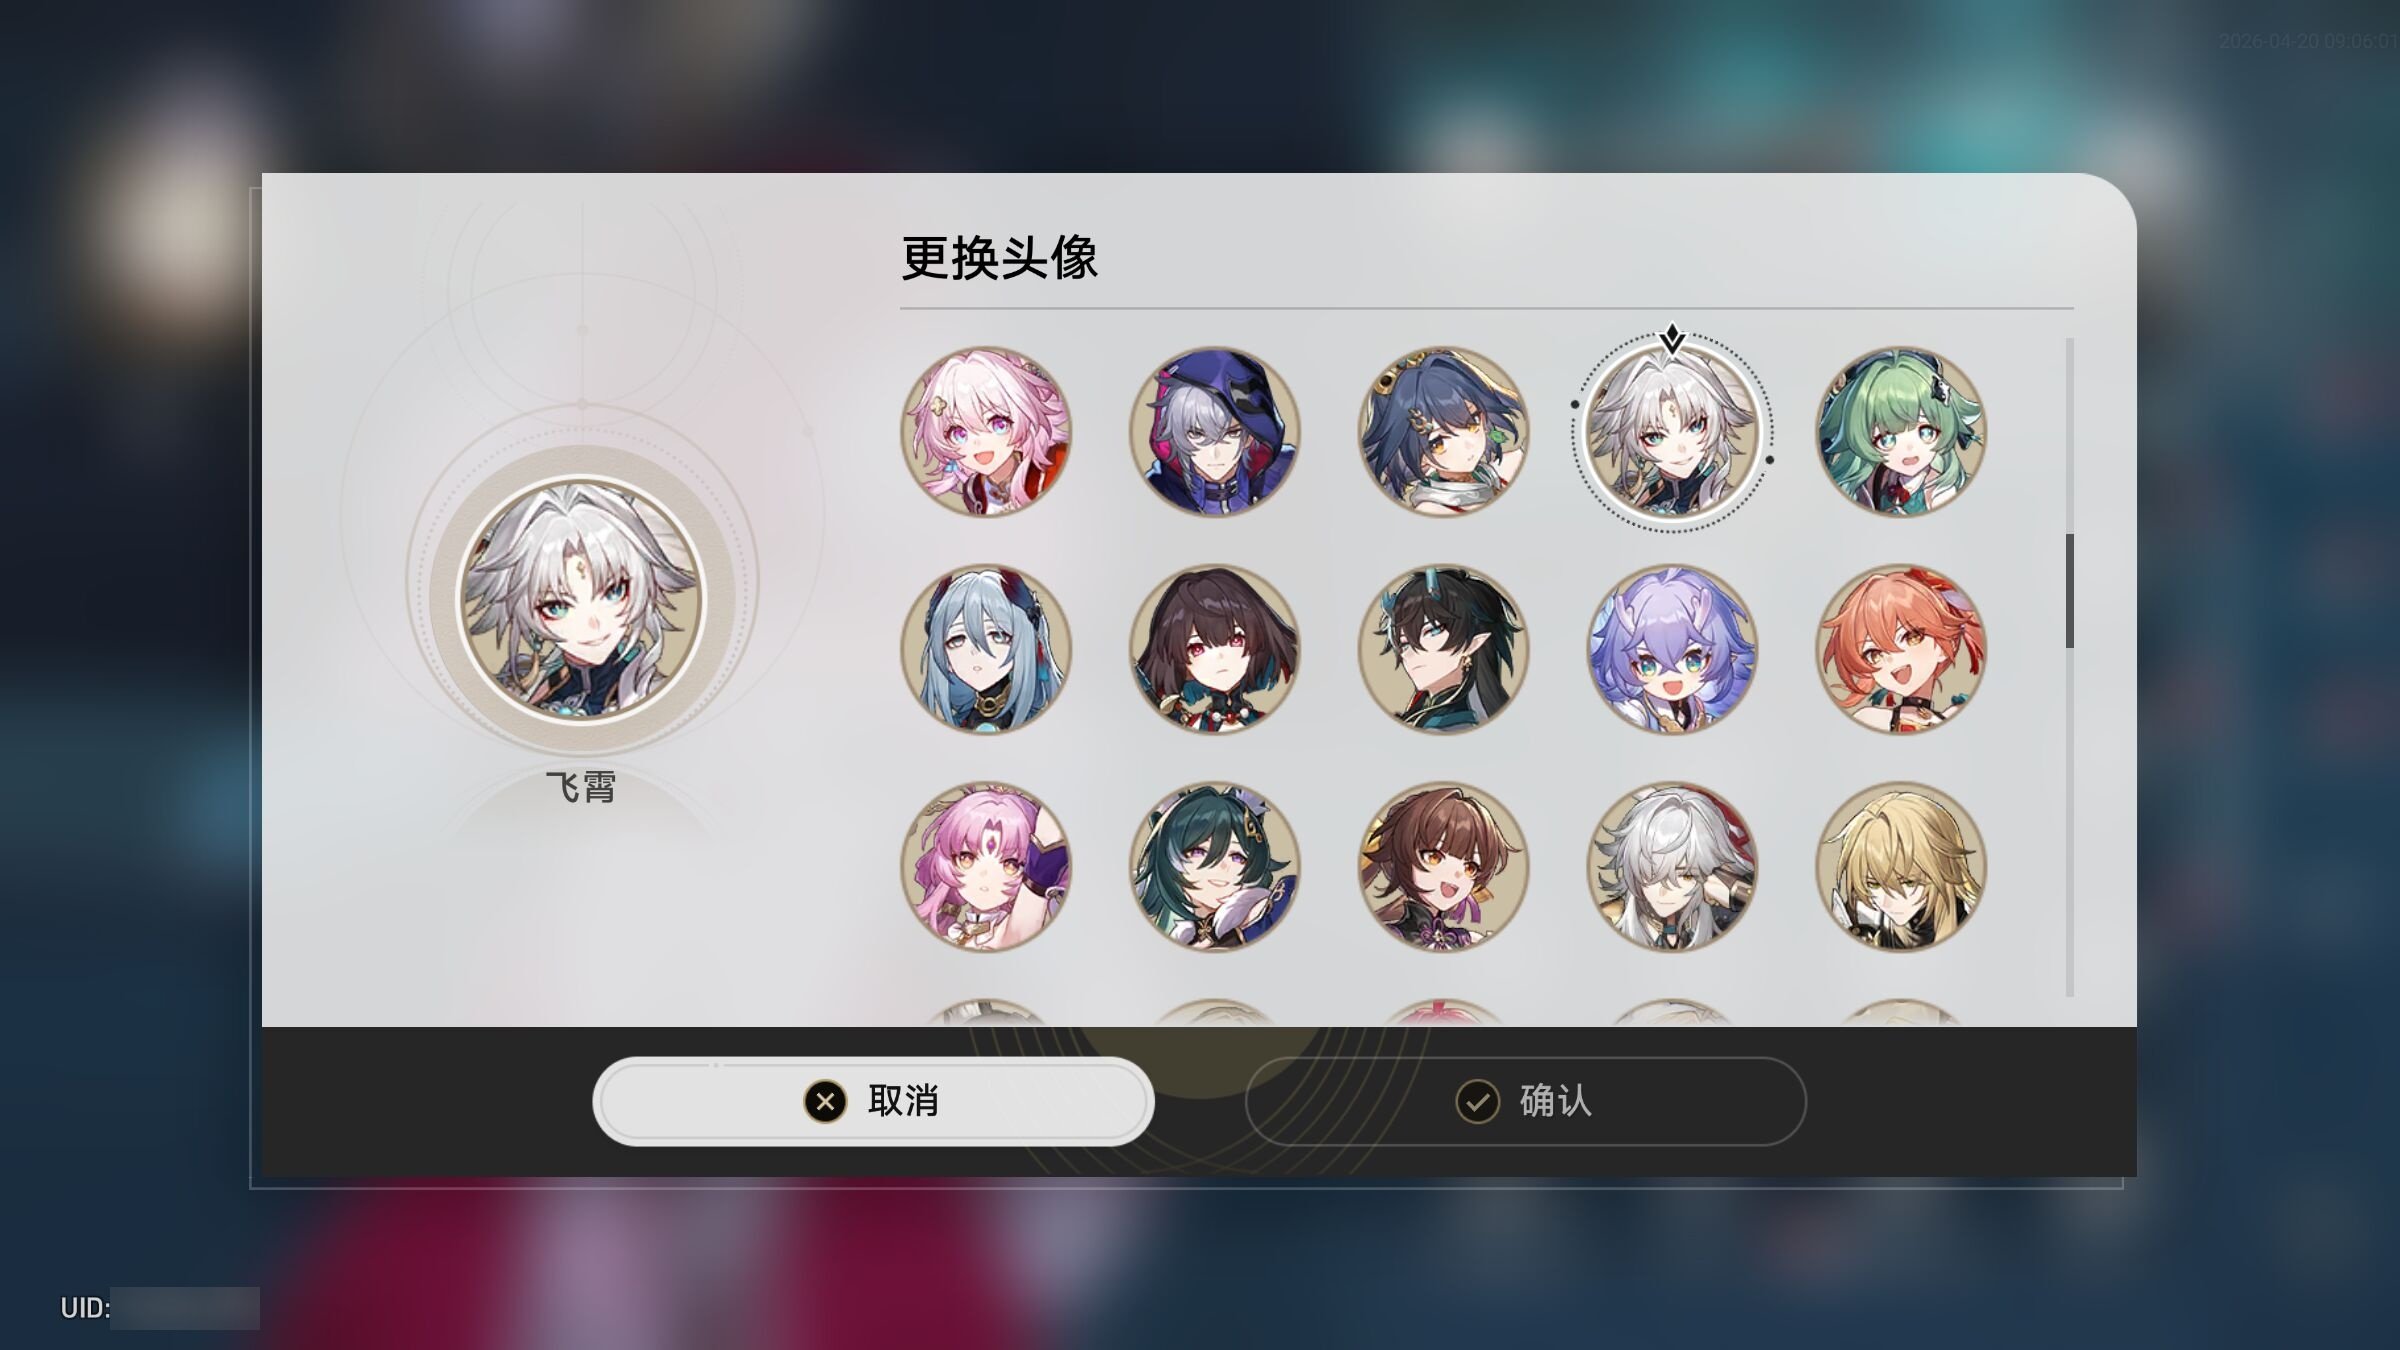Choose the pink-haired avatar with forehead gem
The image size is (2400, 1350).
coord(986,866)
